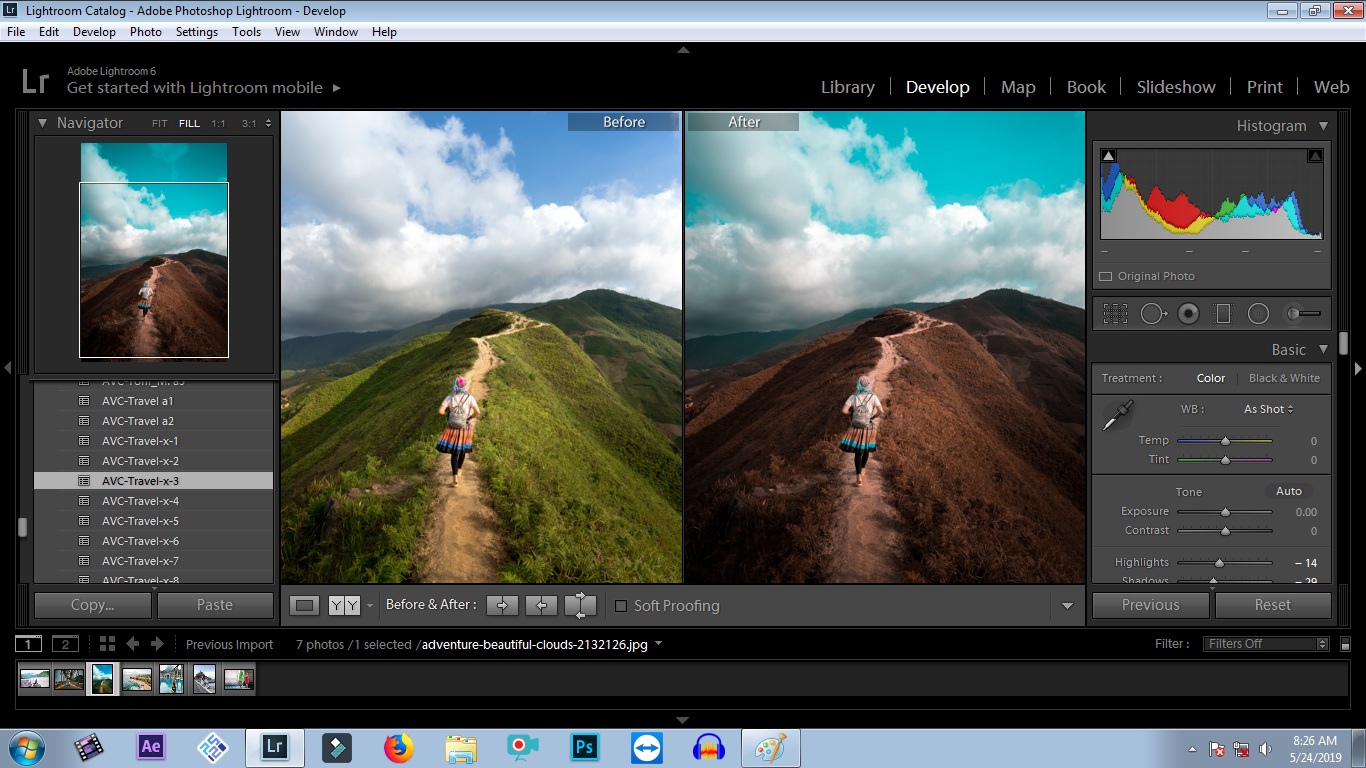Open the toolbar content menu arrow
This screenshot has width=1366, height=768.
(1067, 606)
